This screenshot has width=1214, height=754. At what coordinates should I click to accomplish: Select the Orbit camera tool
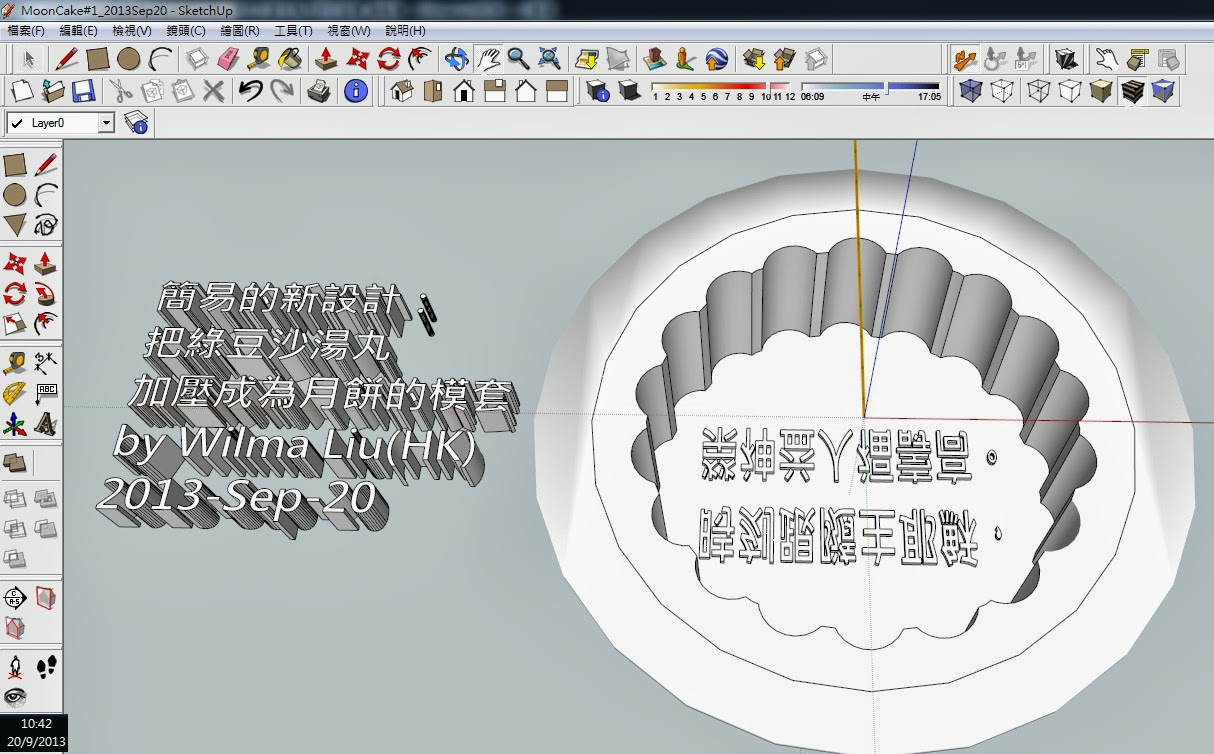click(457, 59)
